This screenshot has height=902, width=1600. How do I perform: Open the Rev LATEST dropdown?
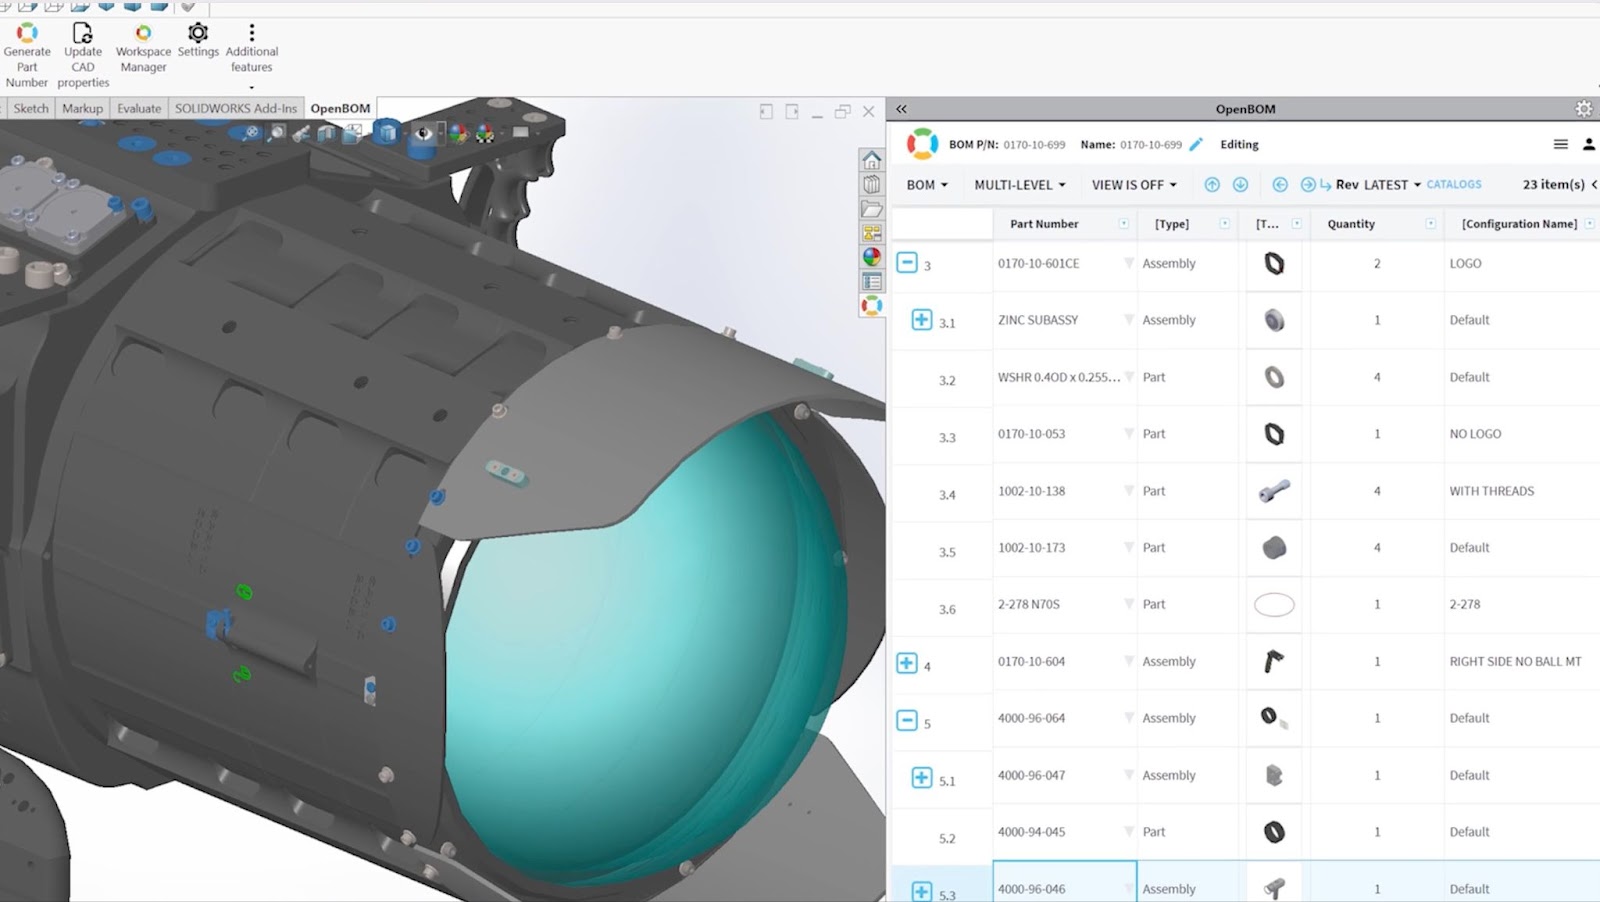(1378, 185)
